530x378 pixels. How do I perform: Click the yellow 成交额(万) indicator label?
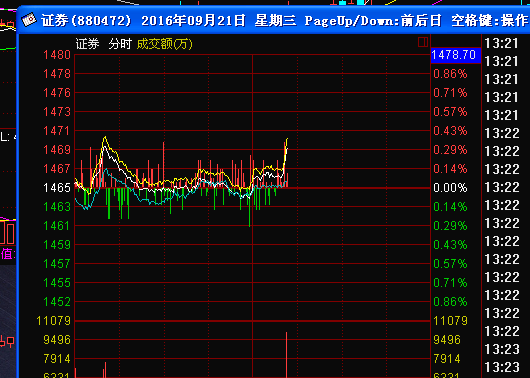point(165,44)
